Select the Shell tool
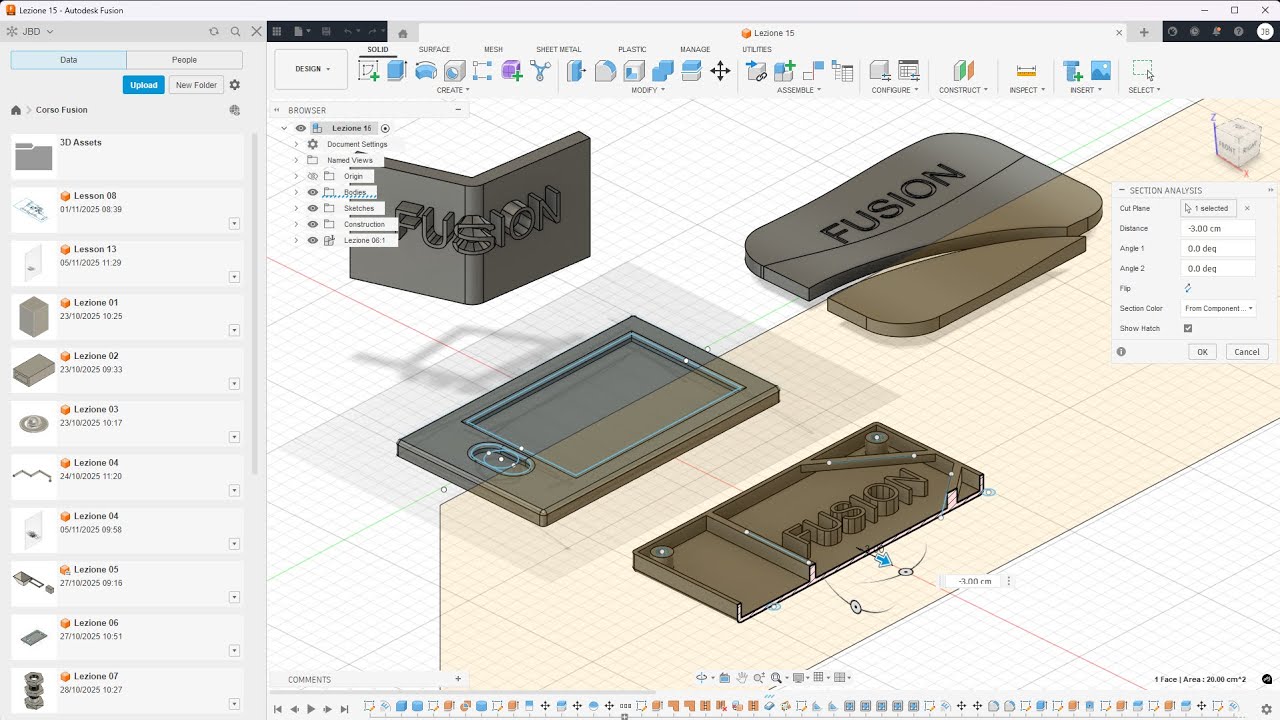 (634, 71)
